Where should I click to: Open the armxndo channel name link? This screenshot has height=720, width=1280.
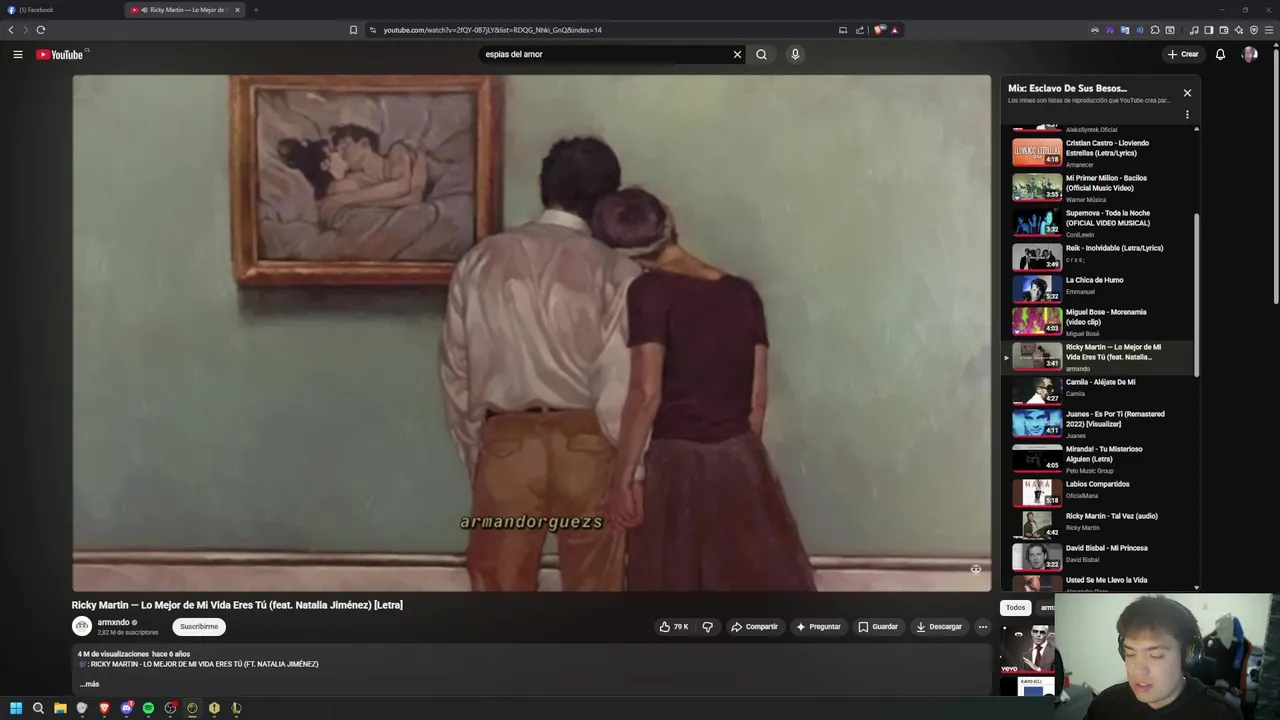pyautogui.click(x=113, y=622)
